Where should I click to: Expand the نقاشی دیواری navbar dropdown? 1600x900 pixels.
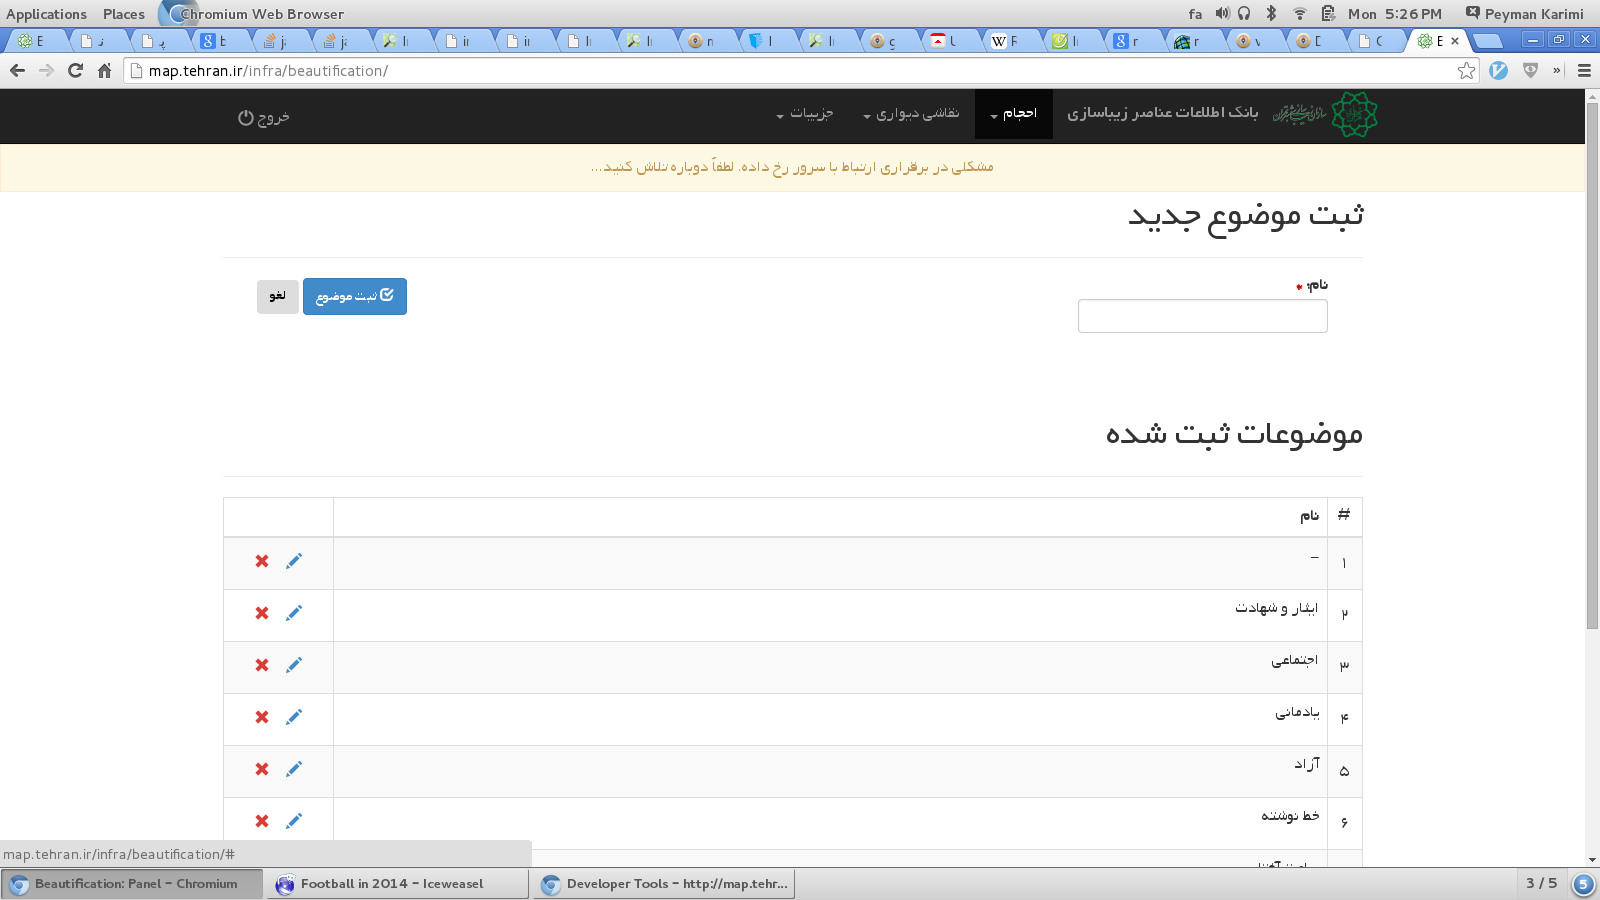[x=911, y=114]
